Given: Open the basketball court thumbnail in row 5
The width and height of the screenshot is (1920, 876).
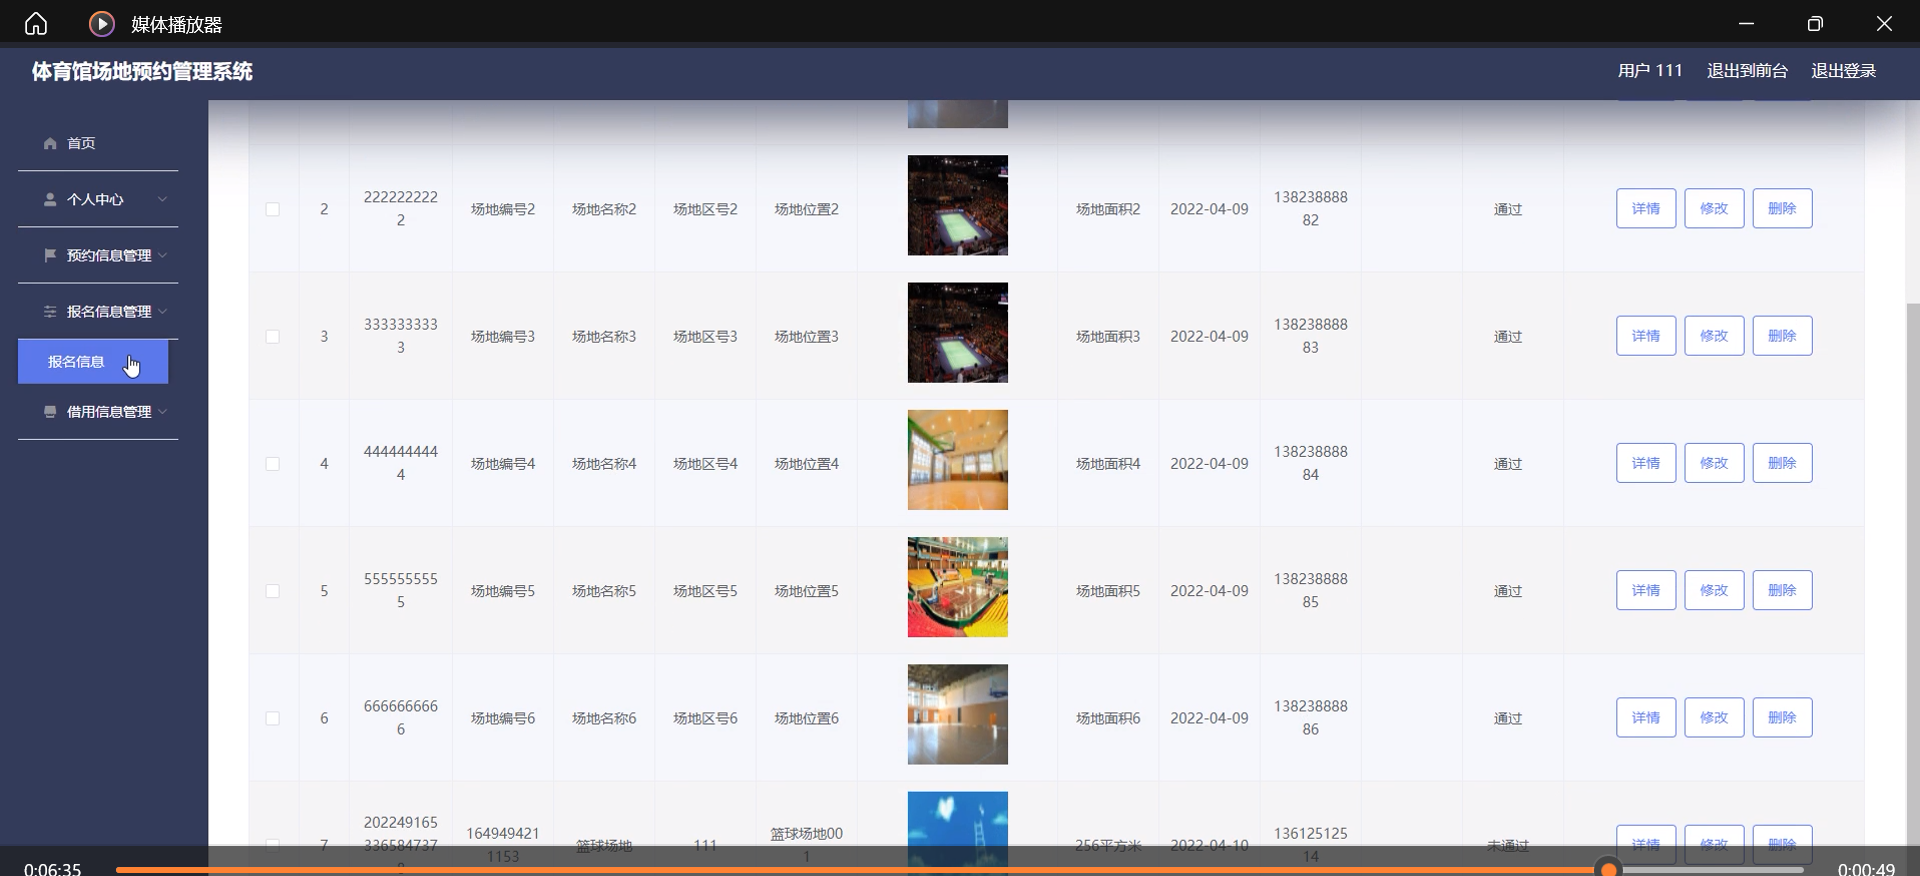Looking at the screenshot, I should coord(958,587).
